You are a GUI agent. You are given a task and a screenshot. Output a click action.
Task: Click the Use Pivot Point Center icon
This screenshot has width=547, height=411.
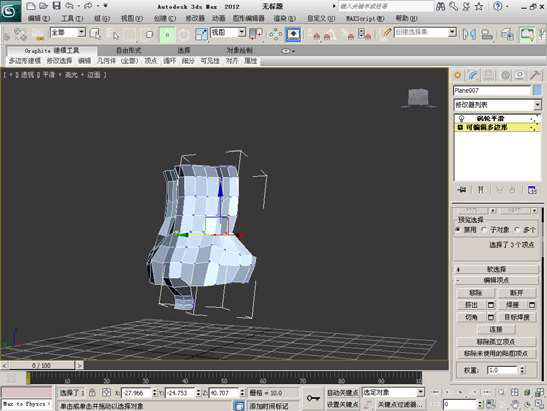click(x=257, y=34)
